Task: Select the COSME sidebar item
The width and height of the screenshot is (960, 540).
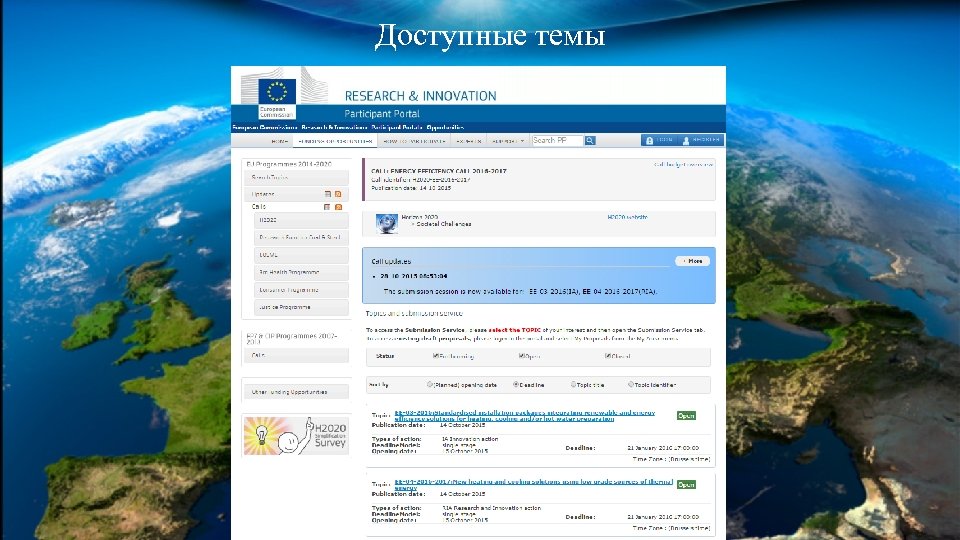Action: pyautogui.click(x=301, y=255)
